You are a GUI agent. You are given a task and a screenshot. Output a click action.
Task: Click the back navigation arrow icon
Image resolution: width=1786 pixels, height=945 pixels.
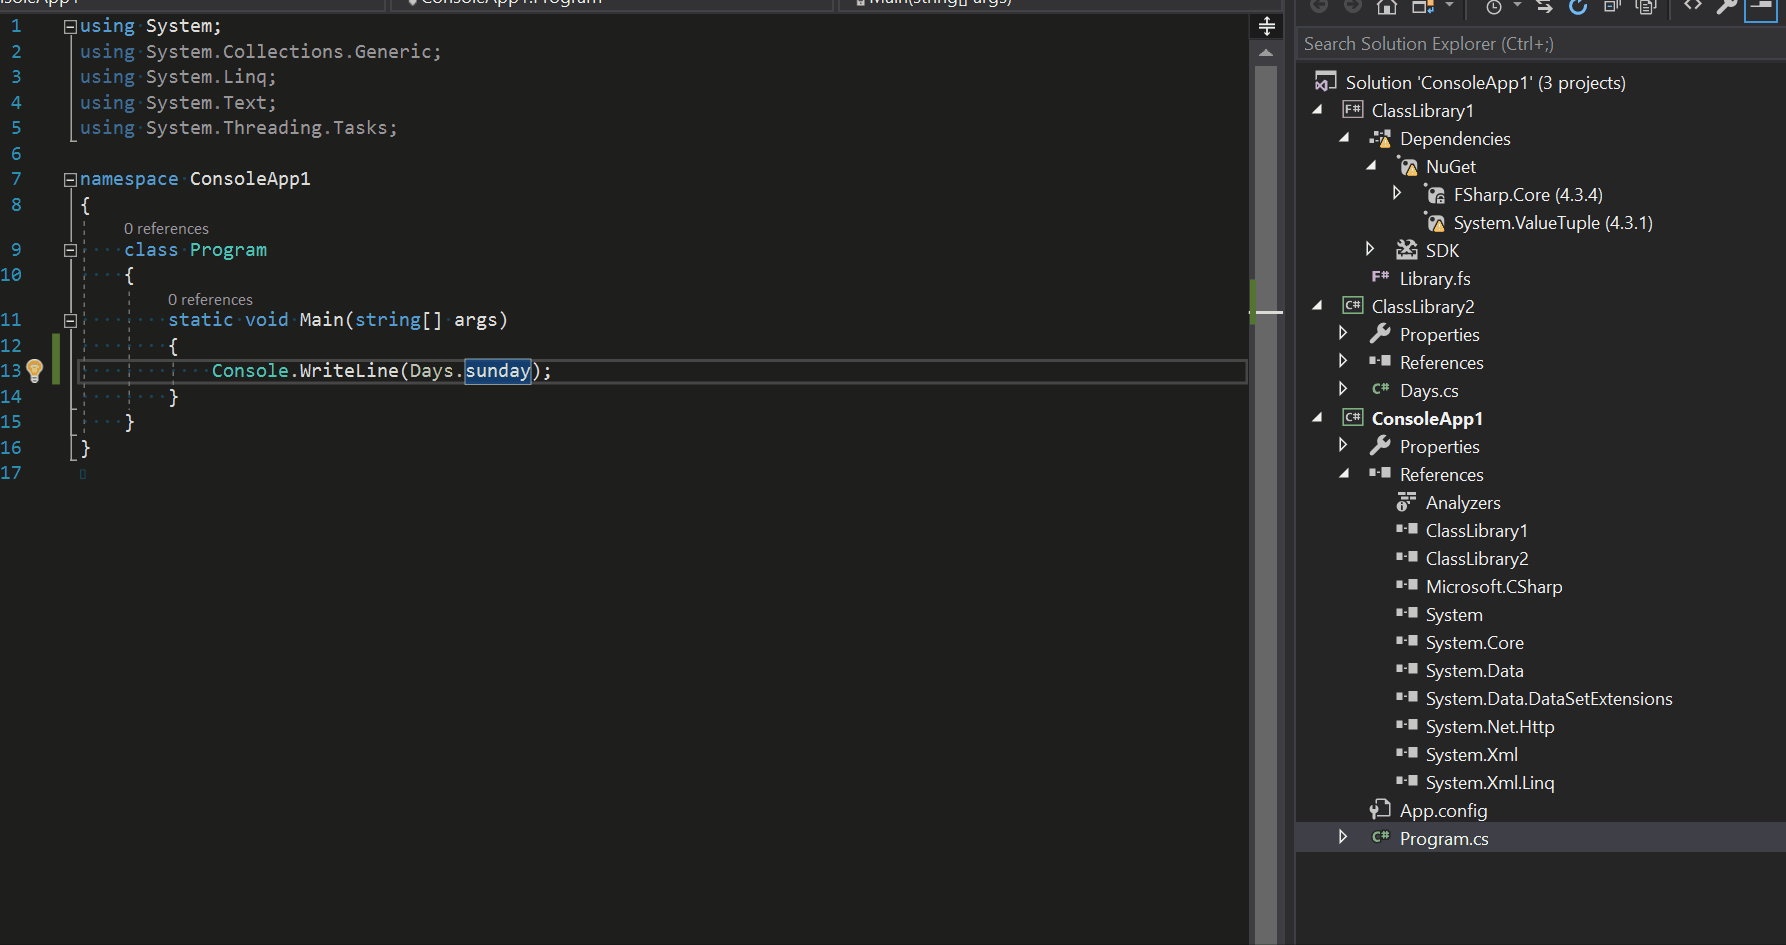click(1318, 7)
